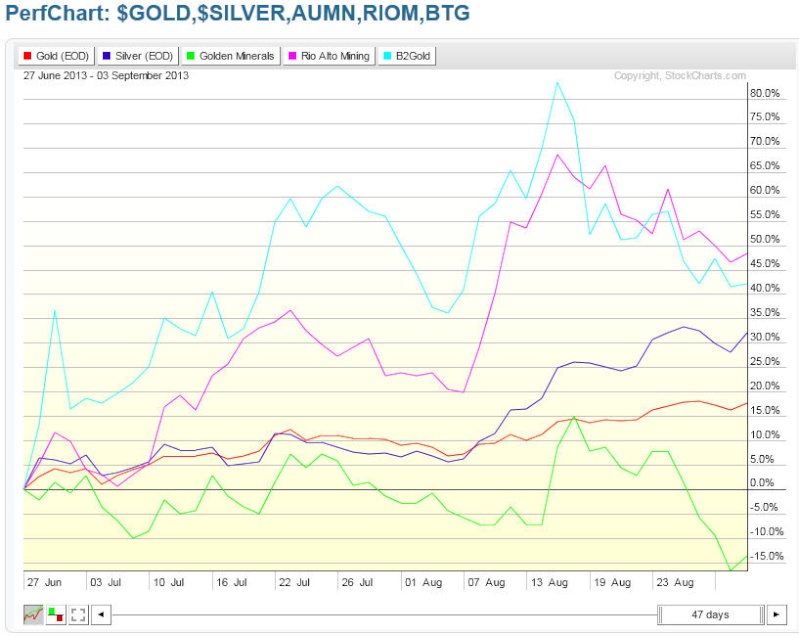Click the 19 Aug axis label
This screenshot has height=636, width=799.
pyautogui.click(x=612, y=582)
